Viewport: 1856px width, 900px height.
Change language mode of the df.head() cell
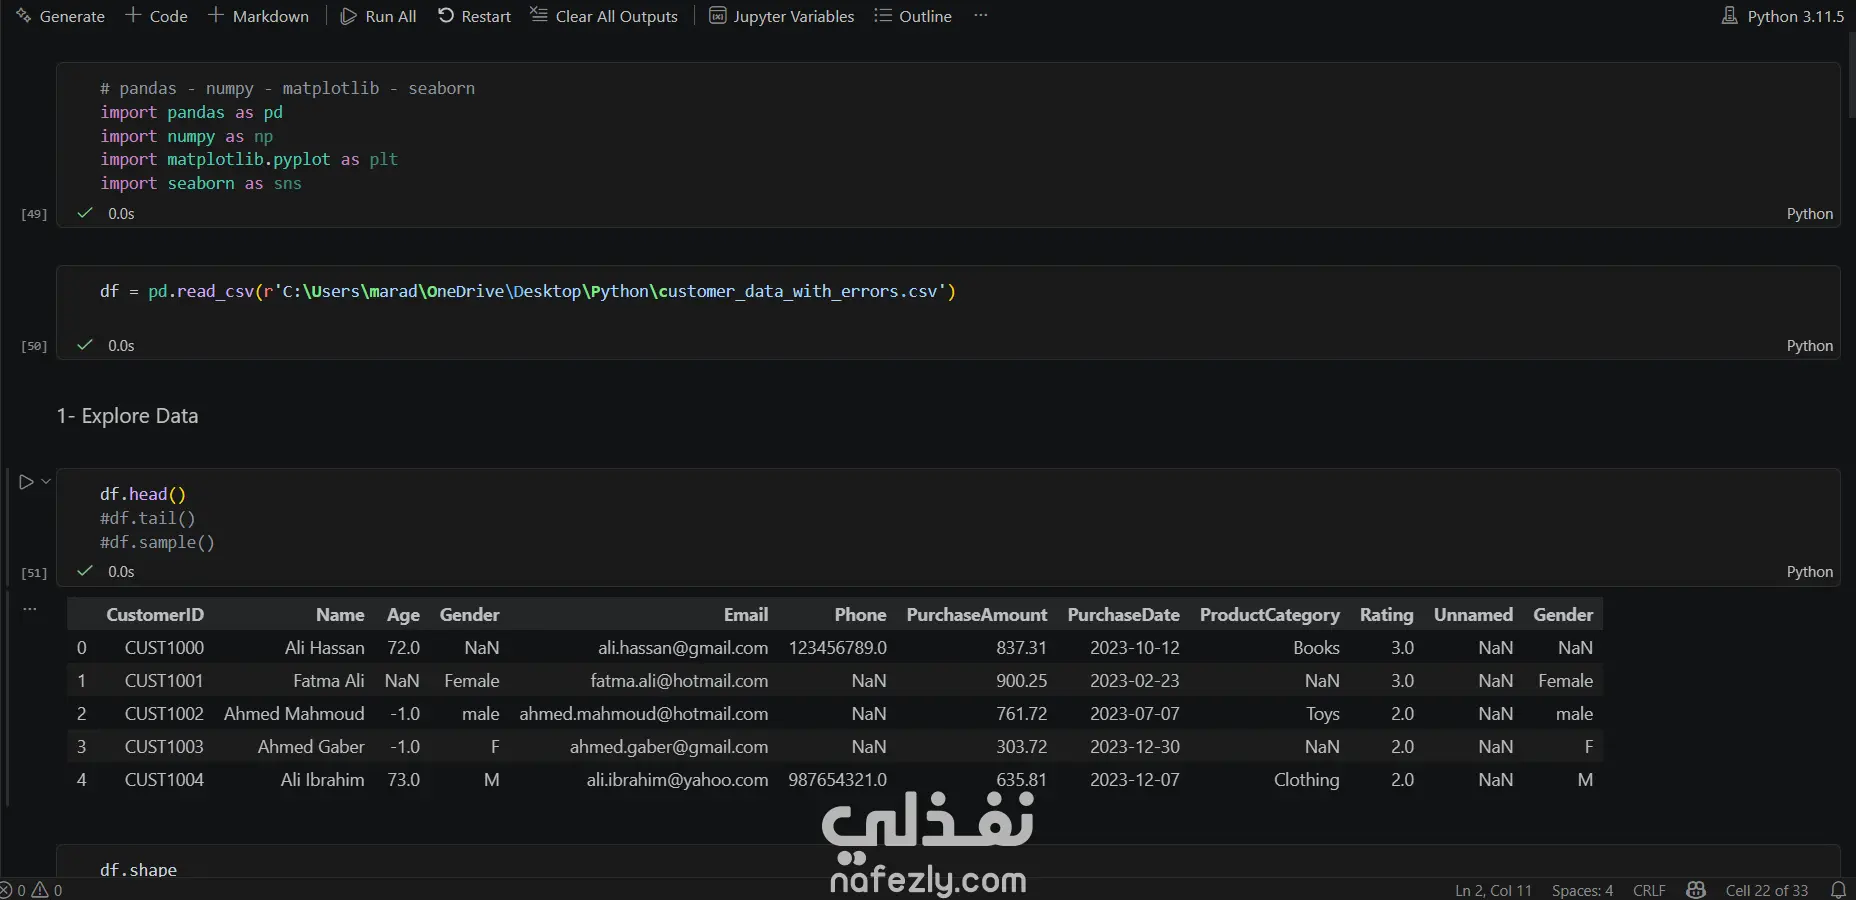point(1809,572)
